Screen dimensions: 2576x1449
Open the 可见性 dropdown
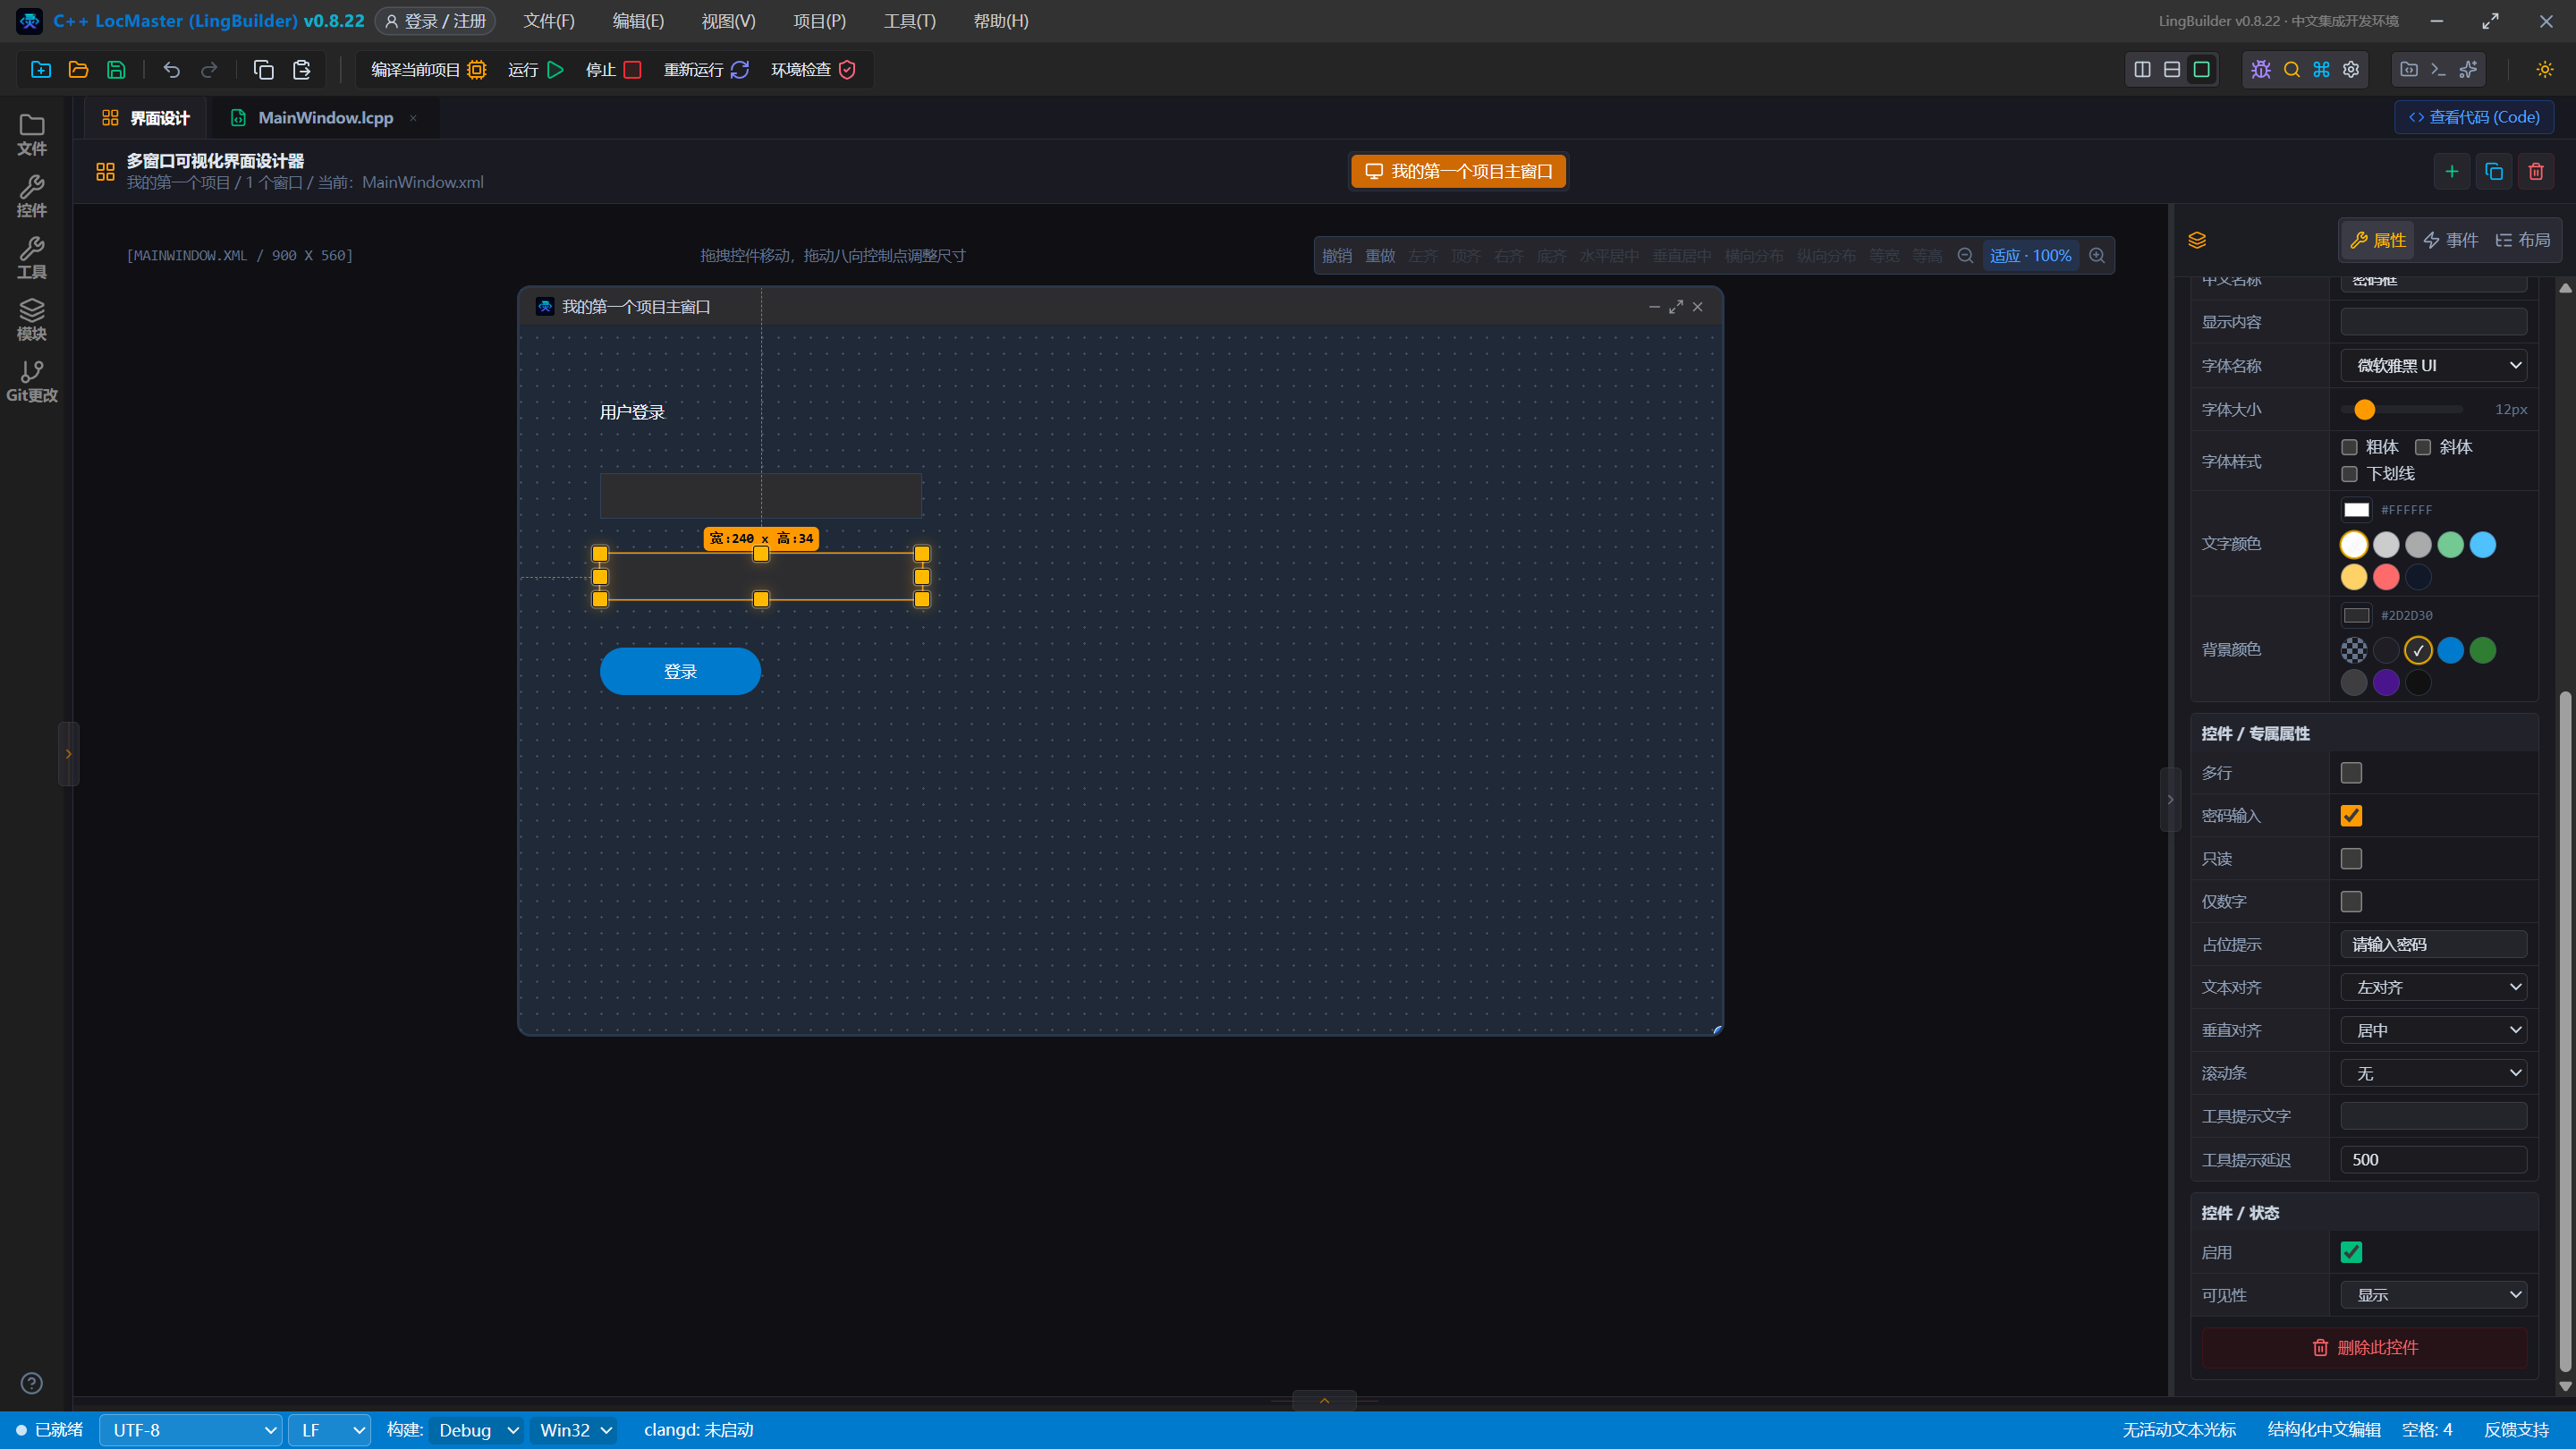[2434, 1295]
